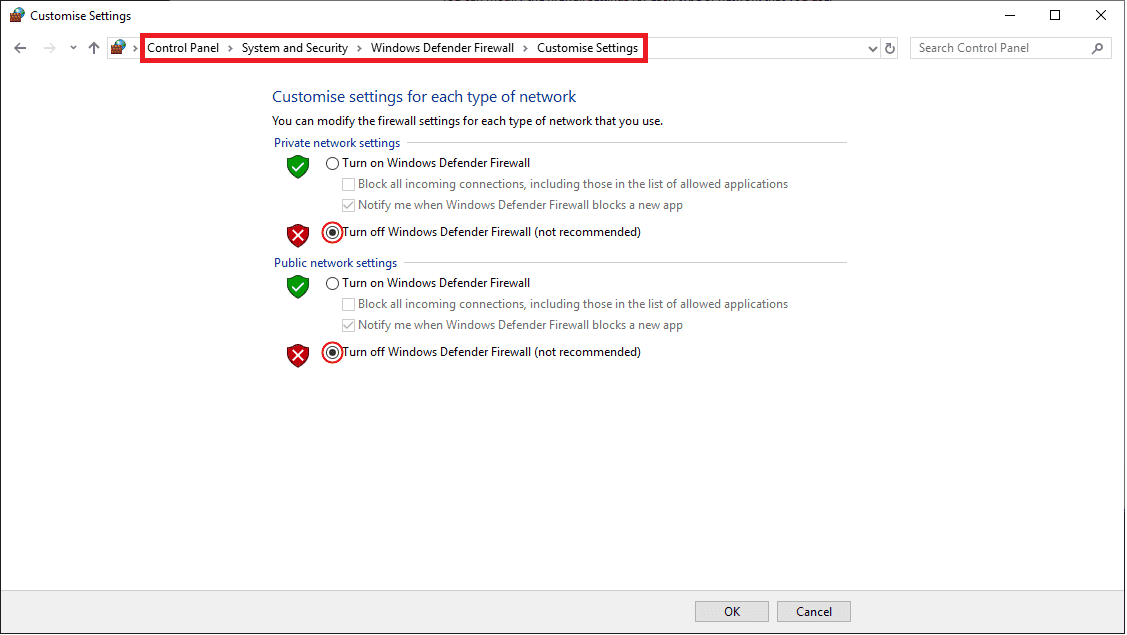This screenshot has height=635, width=1127.
Task: Check Block all incoming connections for private network
Action: (x=348, y=184)
